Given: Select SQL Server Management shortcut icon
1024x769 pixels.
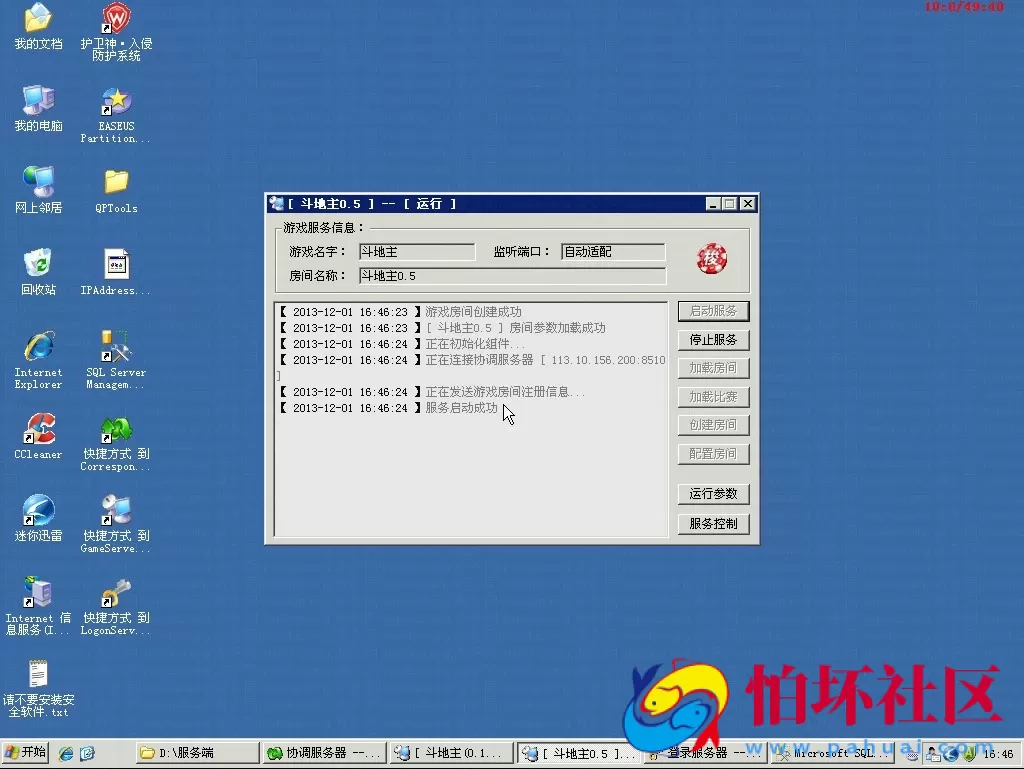Looking at the screenshot, I should (x=116, y=348).
